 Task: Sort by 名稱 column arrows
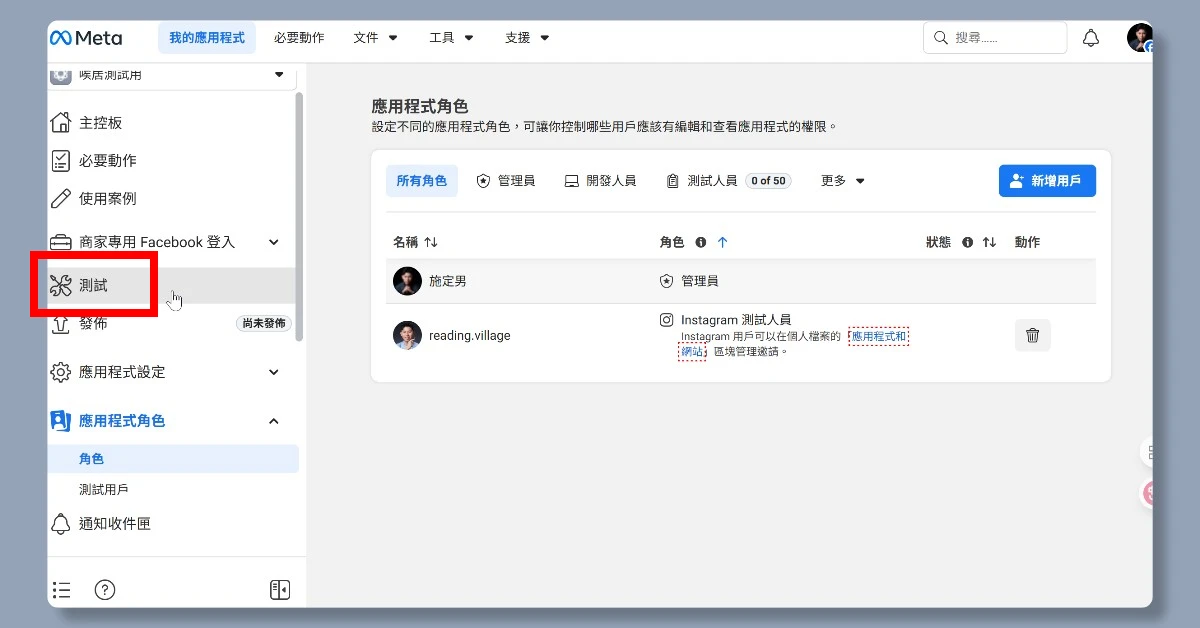(431, 242)
